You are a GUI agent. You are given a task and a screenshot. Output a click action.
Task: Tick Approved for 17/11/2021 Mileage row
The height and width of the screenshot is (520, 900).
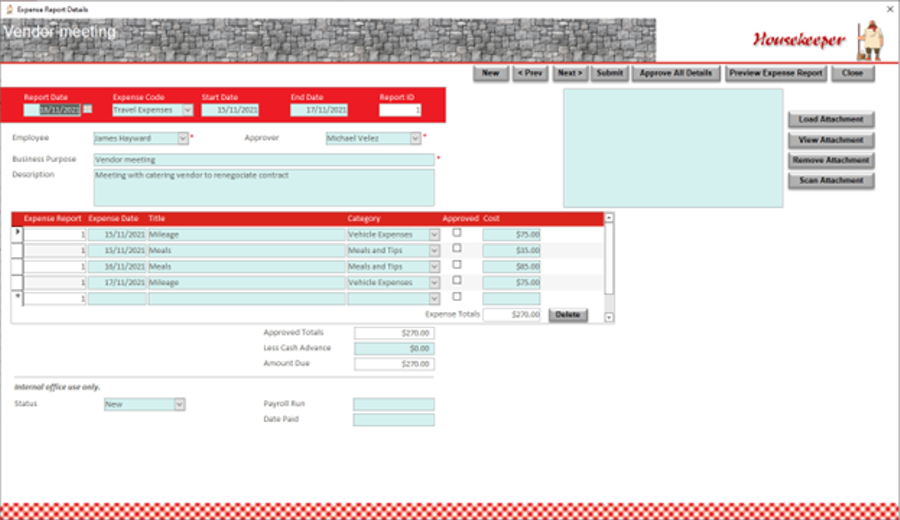pyautogui.click(x=457, y=280)
